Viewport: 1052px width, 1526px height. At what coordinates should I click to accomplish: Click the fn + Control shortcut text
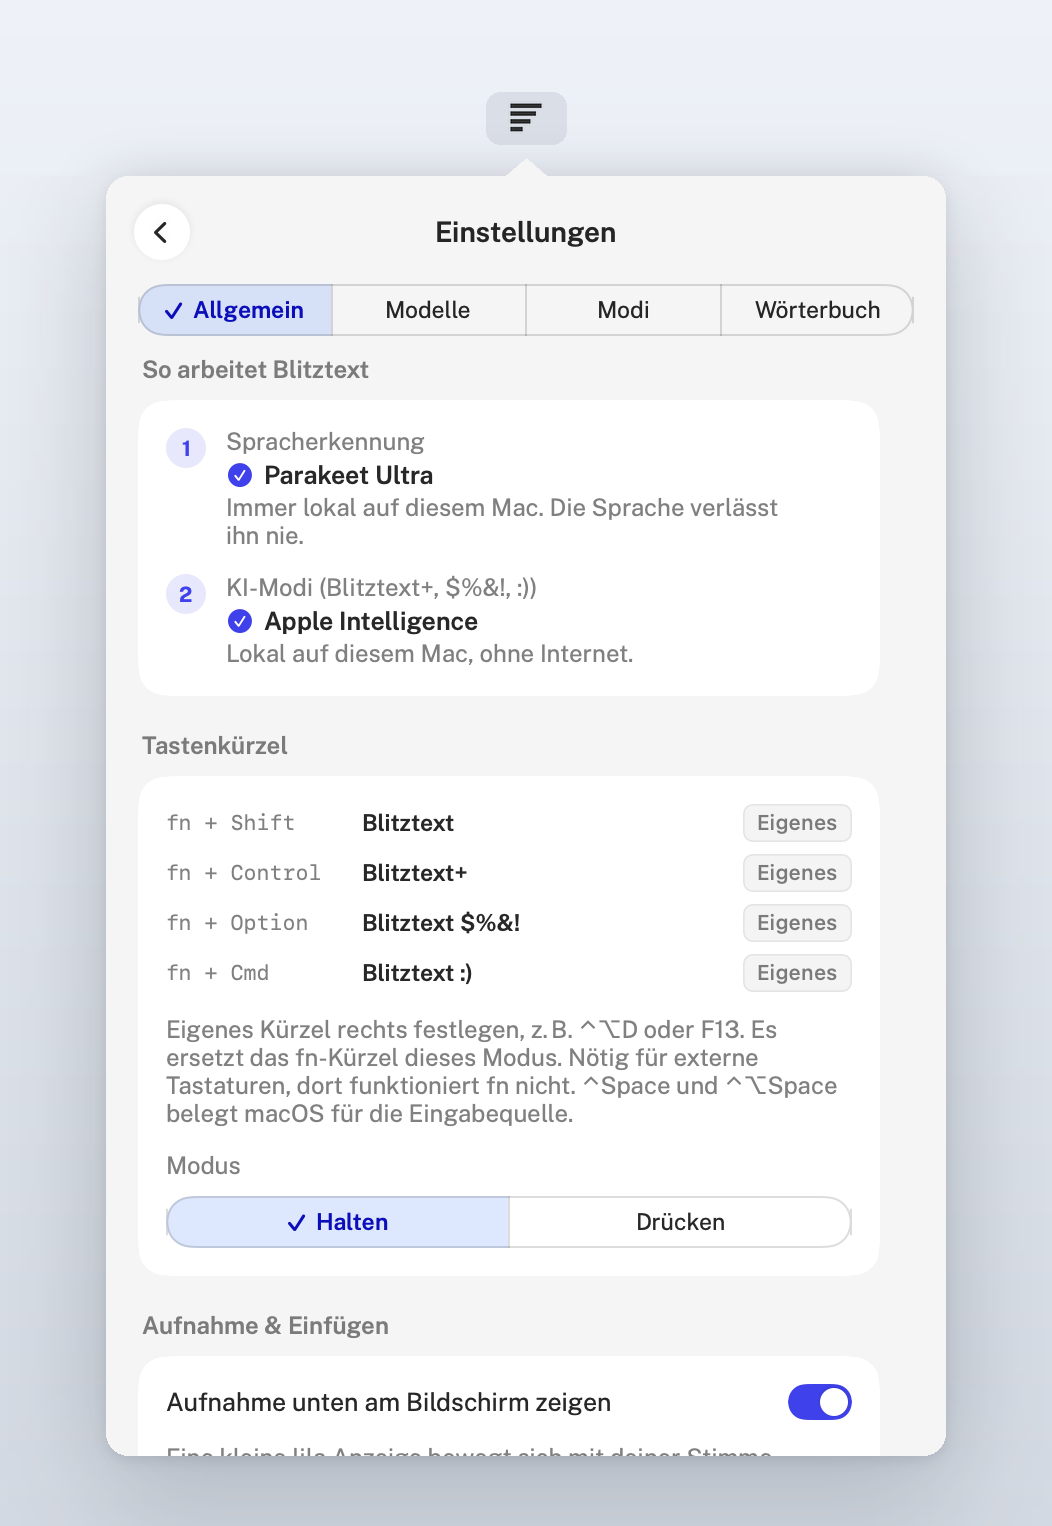(244, 873)
